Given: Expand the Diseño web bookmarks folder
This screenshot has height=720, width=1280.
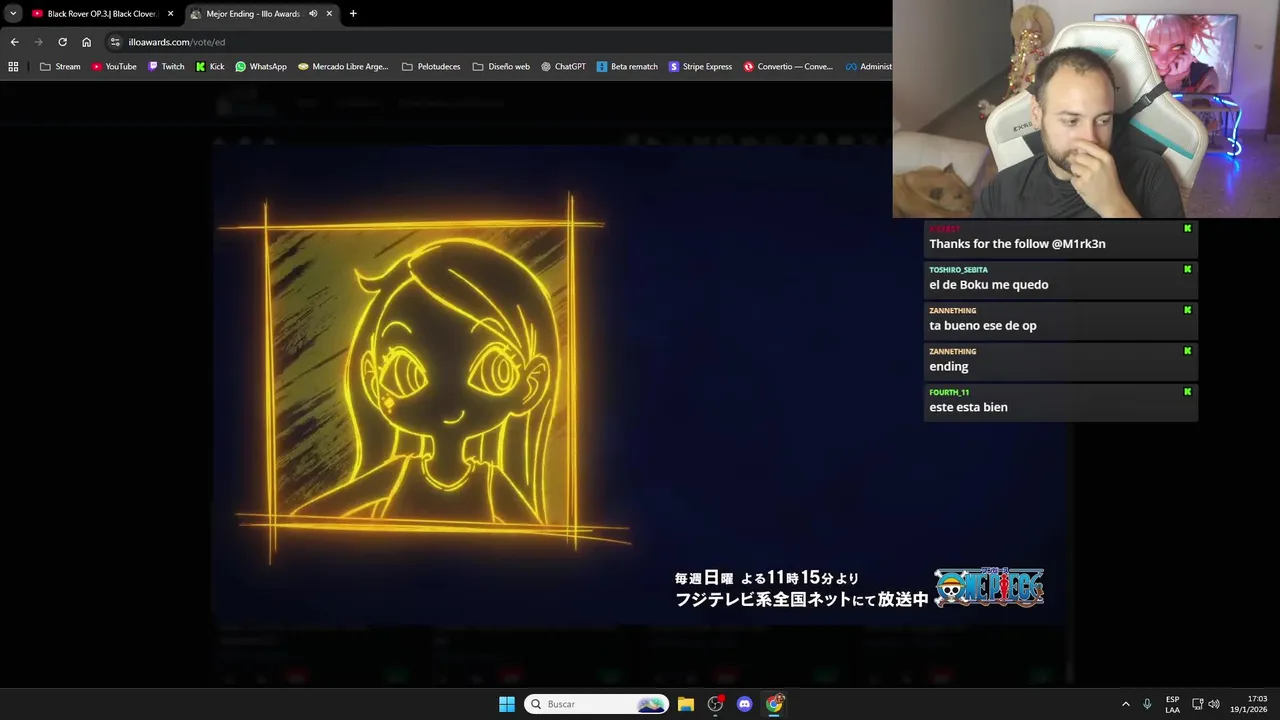Looking at the screenshot, I should 501,67.
